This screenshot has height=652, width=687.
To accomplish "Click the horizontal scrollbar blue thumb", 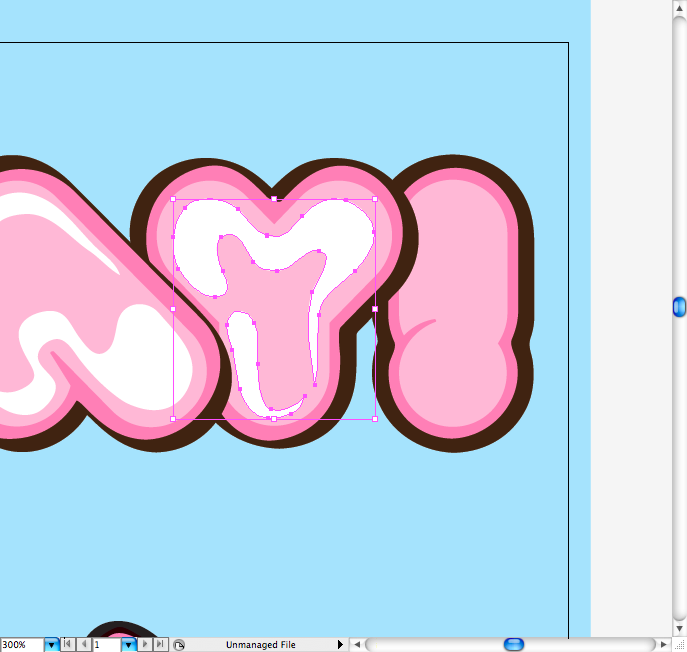I will point(513,645).
